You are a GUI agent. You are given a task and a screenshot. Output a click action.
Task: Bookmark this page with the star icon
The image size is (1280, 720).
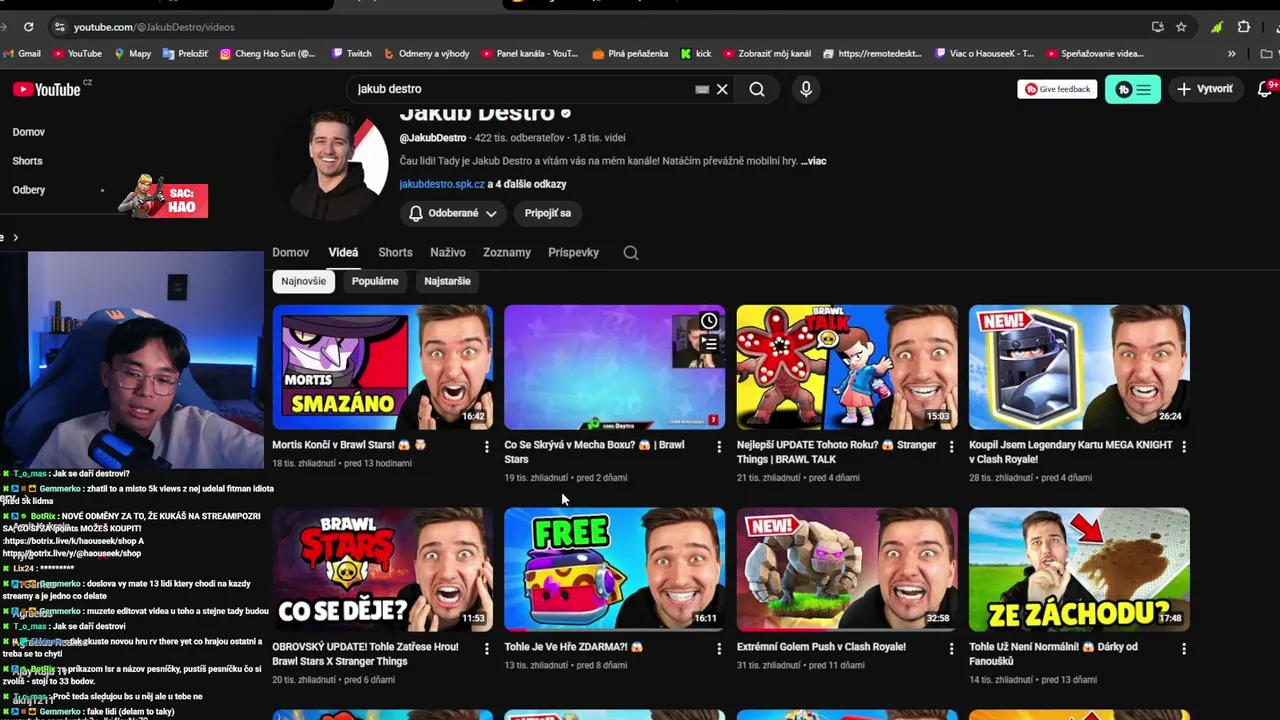[x=1181, y=27]
